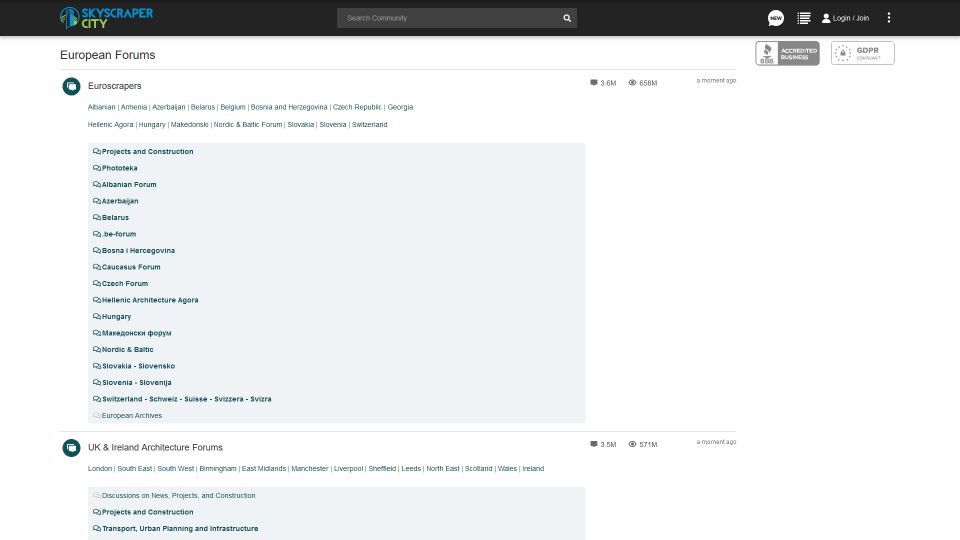The height and width of the screenshot is (540, 960).
Task: Click chat icon beside Nordic & Baltic
Action: (x=97, y=350)
